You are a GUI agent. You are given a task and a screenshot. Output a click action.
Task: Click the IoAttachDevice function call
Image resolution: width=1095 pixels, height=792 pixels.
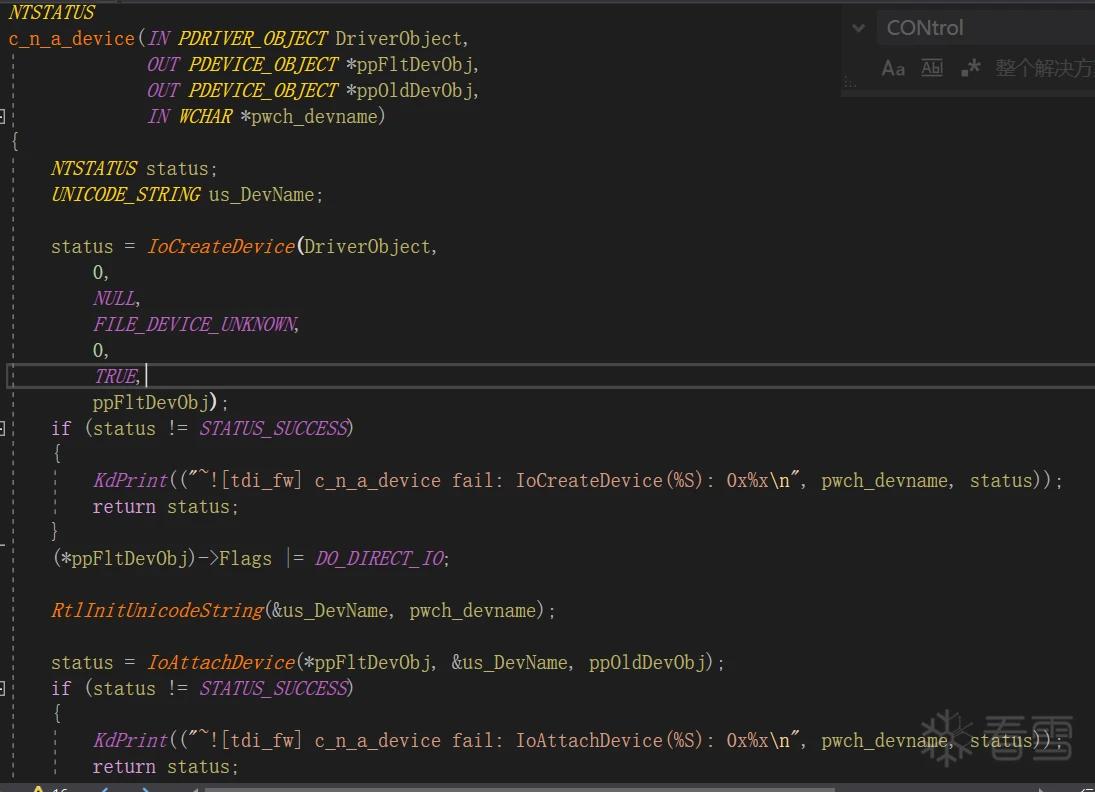[221, 663]
